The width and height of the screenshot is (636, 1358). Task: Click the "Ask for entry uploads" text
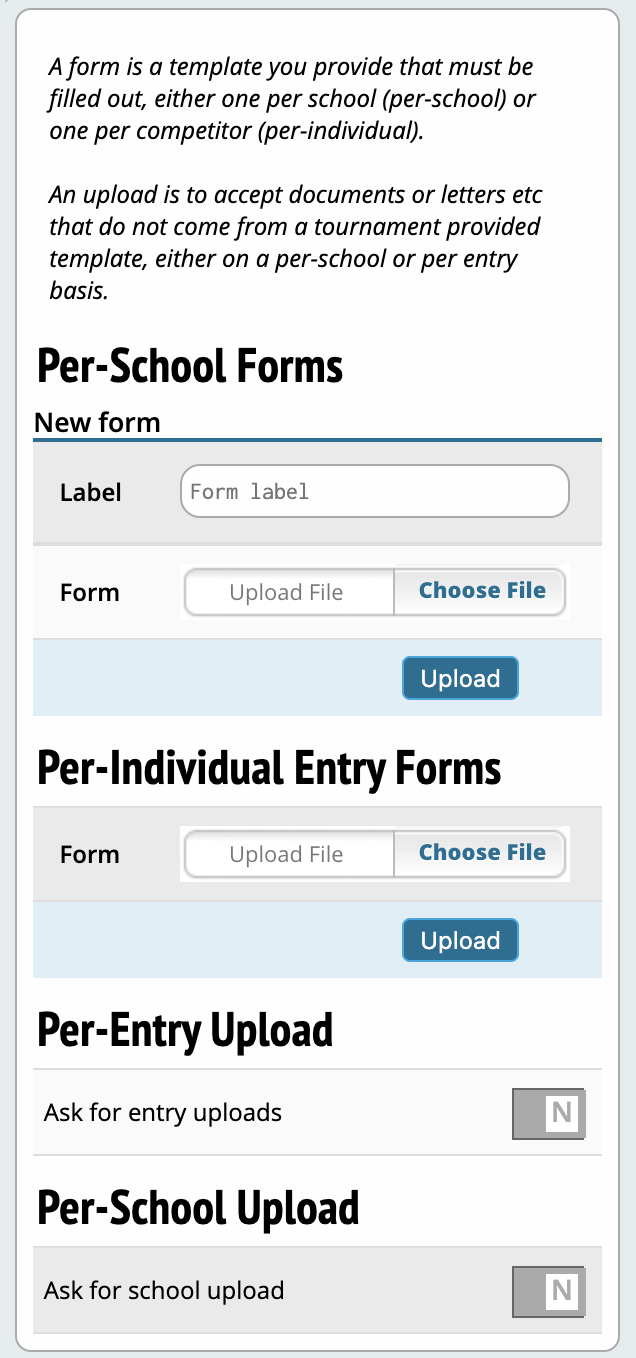pos(163,1112)
